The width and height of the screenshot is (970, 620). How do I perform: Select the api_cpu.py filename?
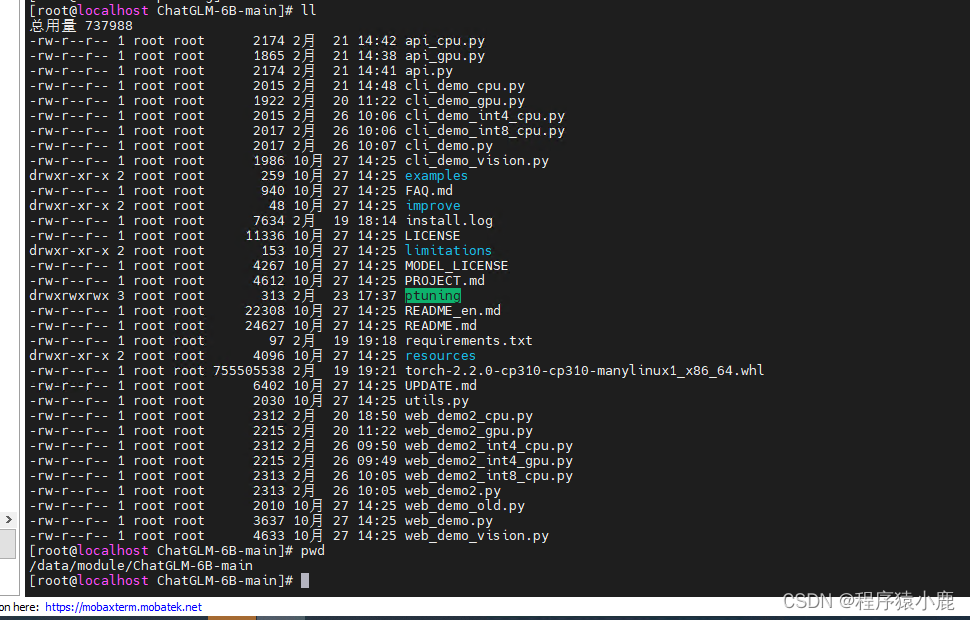(x=445, y=41)
